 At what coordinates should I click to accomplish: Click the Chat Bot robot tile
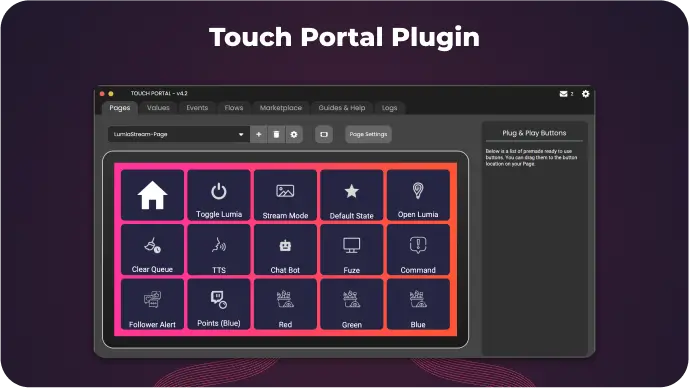tap(285, 250)
